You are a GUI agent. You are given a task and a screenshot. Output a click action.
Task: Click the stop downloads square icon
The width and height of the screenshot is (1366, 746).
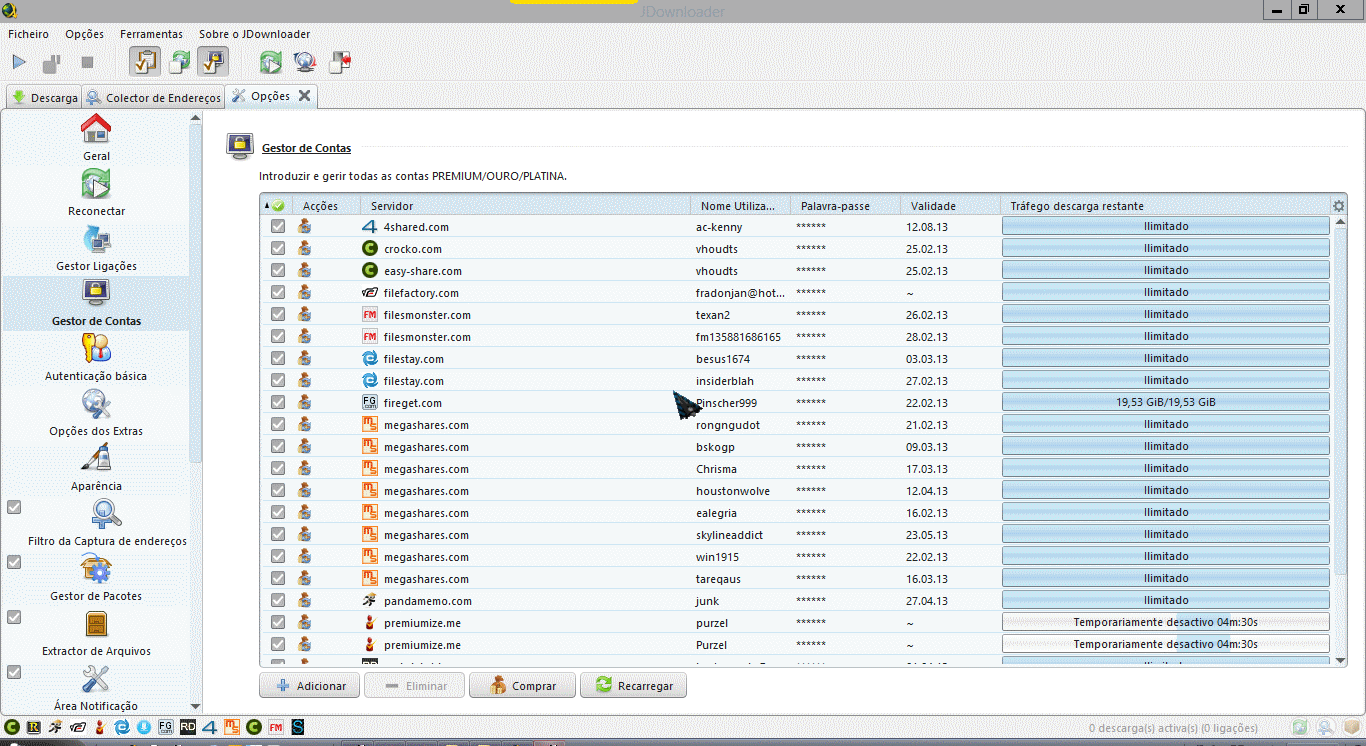[87, 62]
